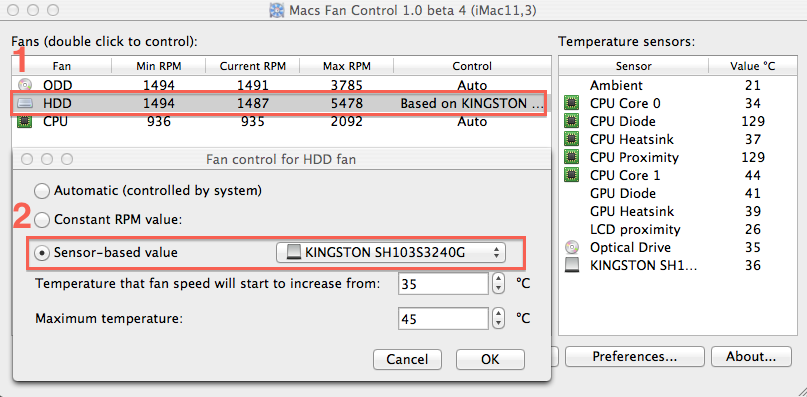Select the HDD fan row label

point(57,103)
